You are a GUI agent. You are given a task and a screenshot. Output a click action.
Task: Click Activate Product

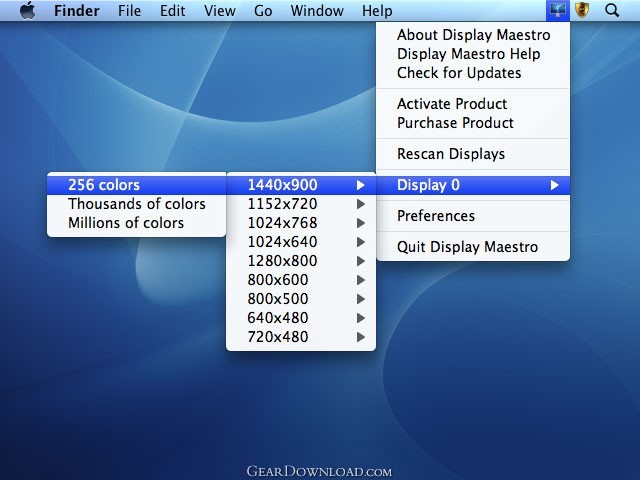click(x=452, y=104)
